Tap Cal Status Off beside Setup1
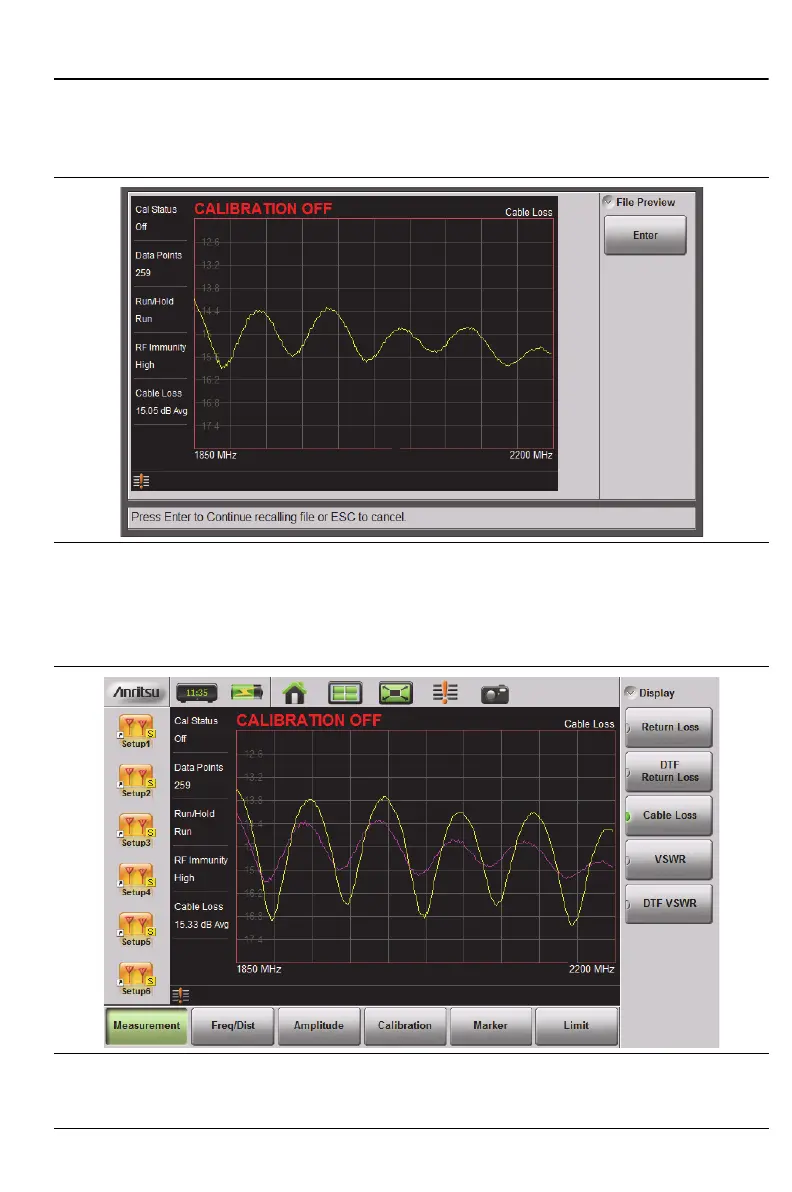Image resolution: width=792 pixels, height=1192 pixels. [x=195, y=729]
